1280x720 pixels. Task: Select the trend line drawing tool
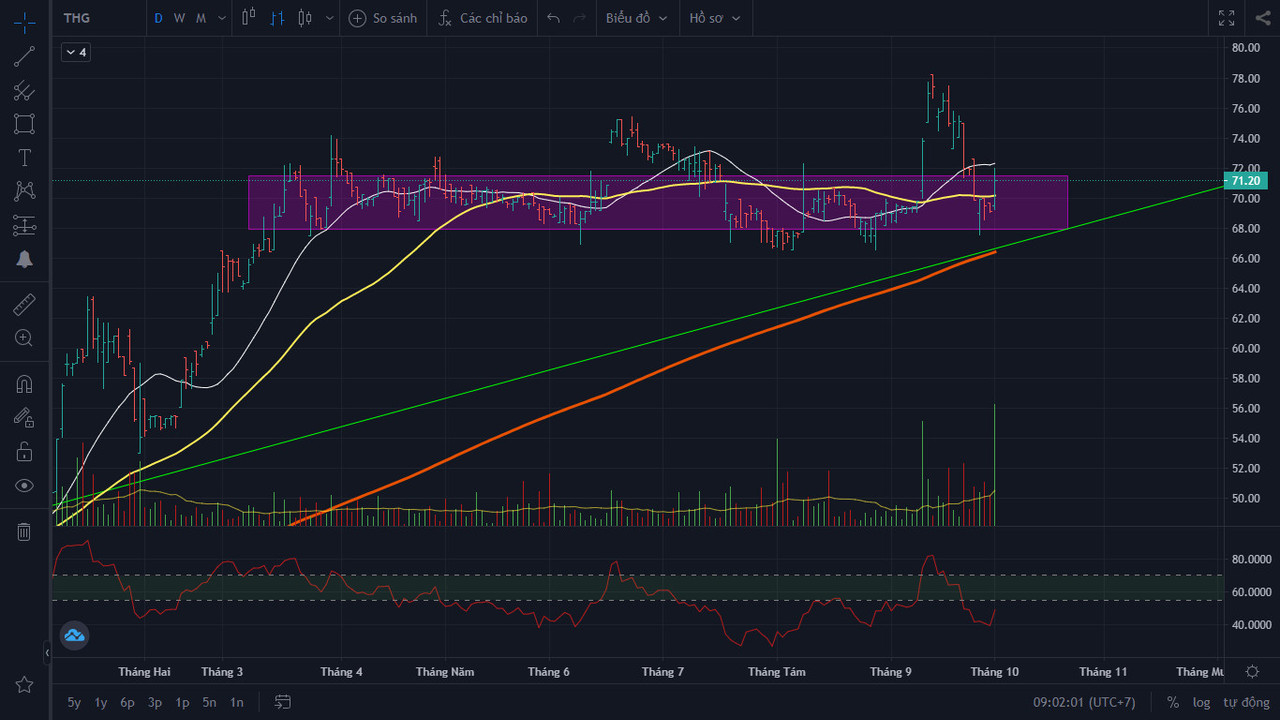(24, 56)
